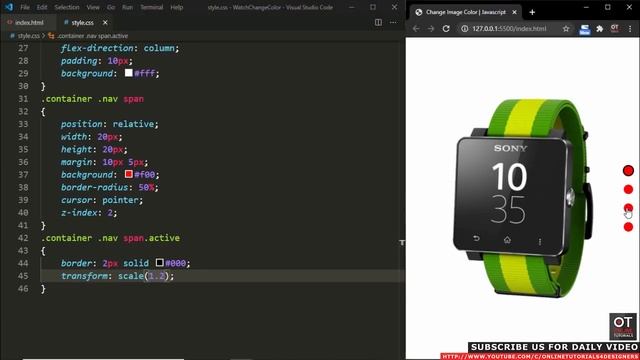Open the Go menu

point(111,7)
